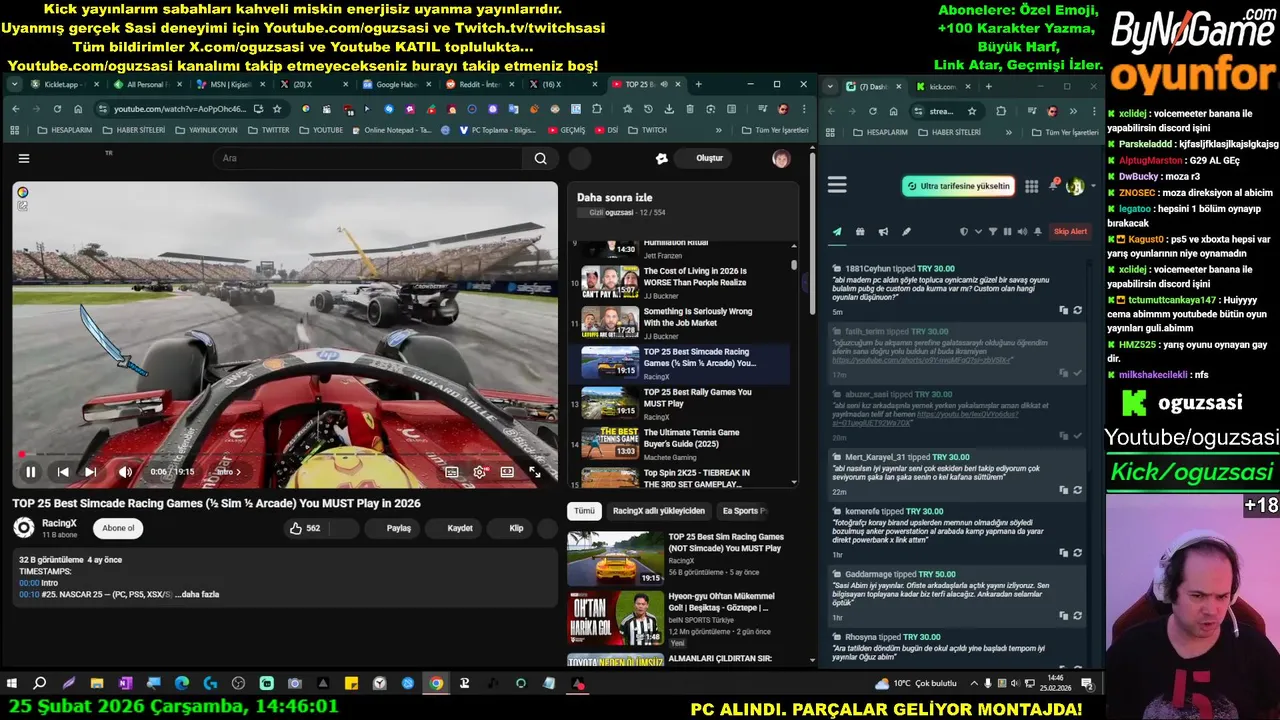Open the YouTube account avatar menu
1280x720 pixels.
pyautogui.click(x=781, y=158)
